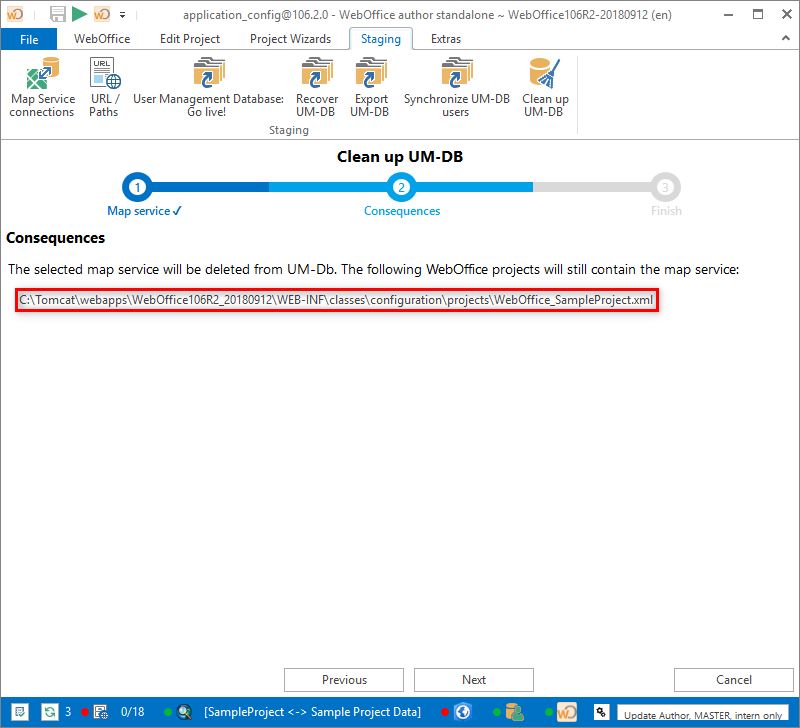Launch User Management Database Go live
Viewport: 800px width, 728px height.
(x=208, y=88)
